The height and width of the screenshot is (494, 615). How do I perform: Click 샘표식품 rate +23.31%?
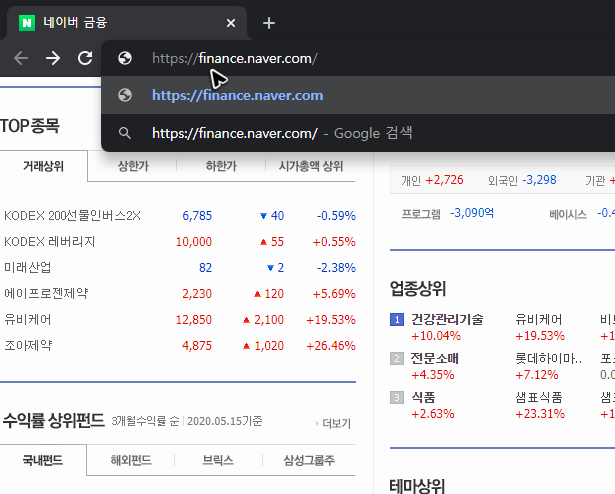(x=540, y=414)
